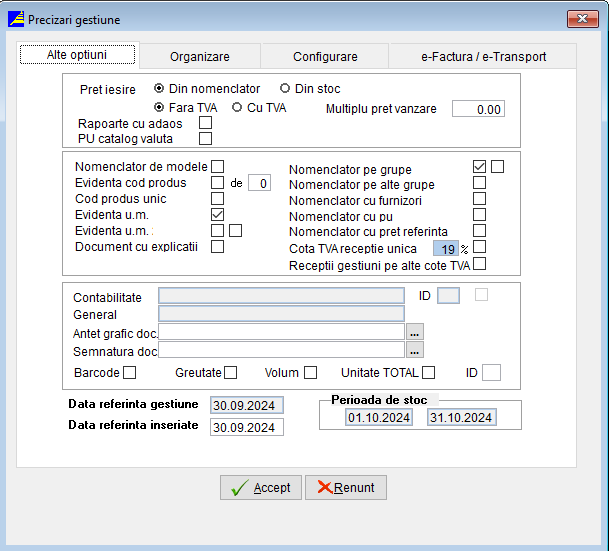
Task: Check the Cod produs unic option
Action: [217, 199]
